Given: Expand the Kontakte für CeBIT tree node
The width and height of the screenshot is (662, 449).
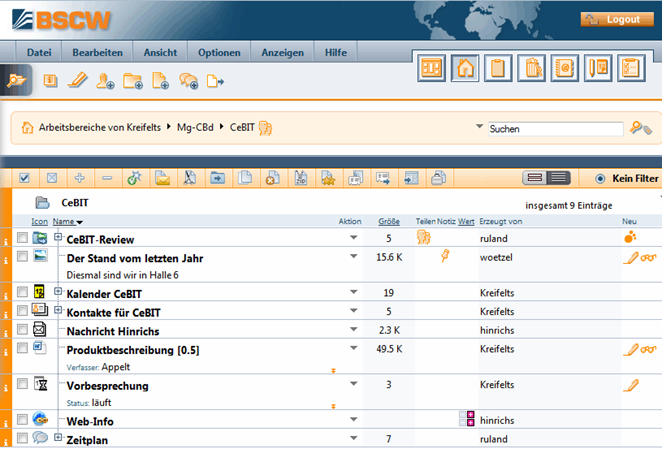Looking at the screenshot, I should [58, 310].
